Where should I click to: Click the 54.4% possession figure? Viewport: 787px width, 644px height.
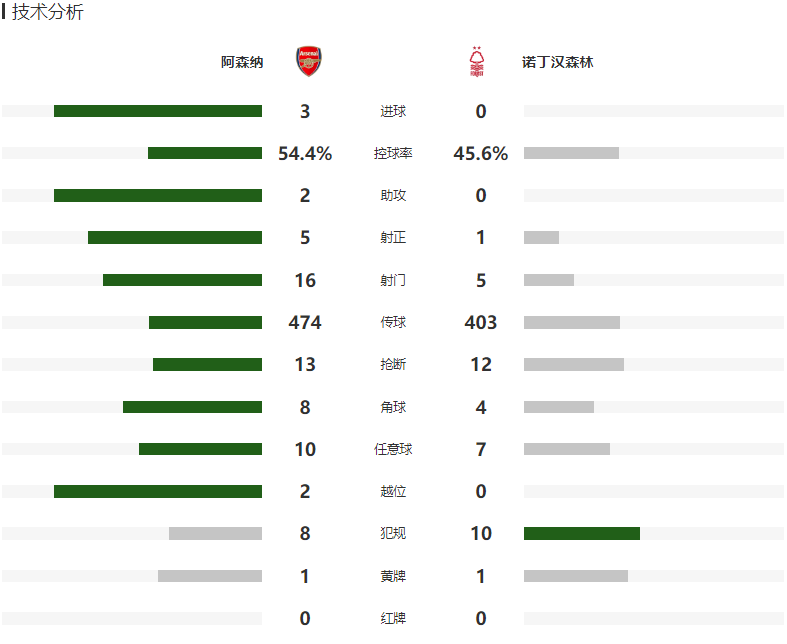pos(305,153)
